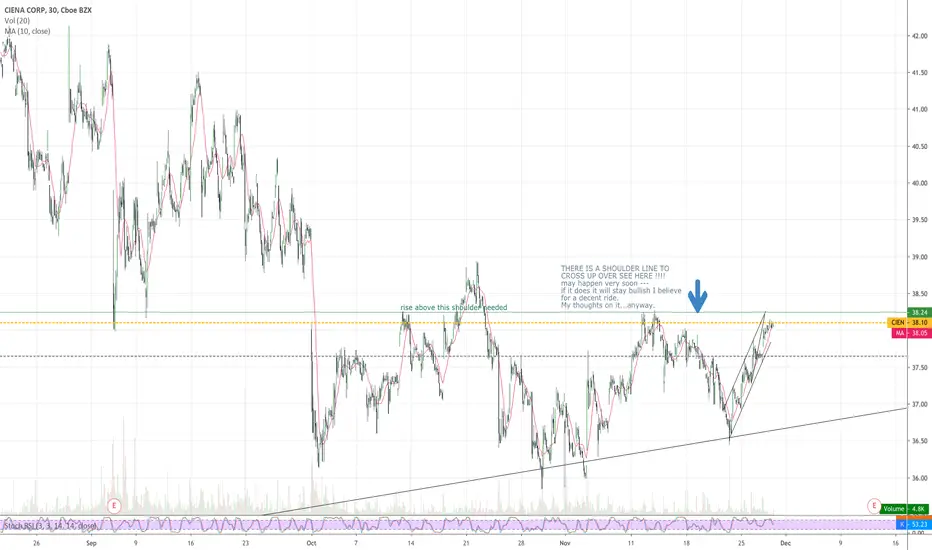Click the blue down arrow annotation
Screen dimensions: 932x550
[697, 296]
